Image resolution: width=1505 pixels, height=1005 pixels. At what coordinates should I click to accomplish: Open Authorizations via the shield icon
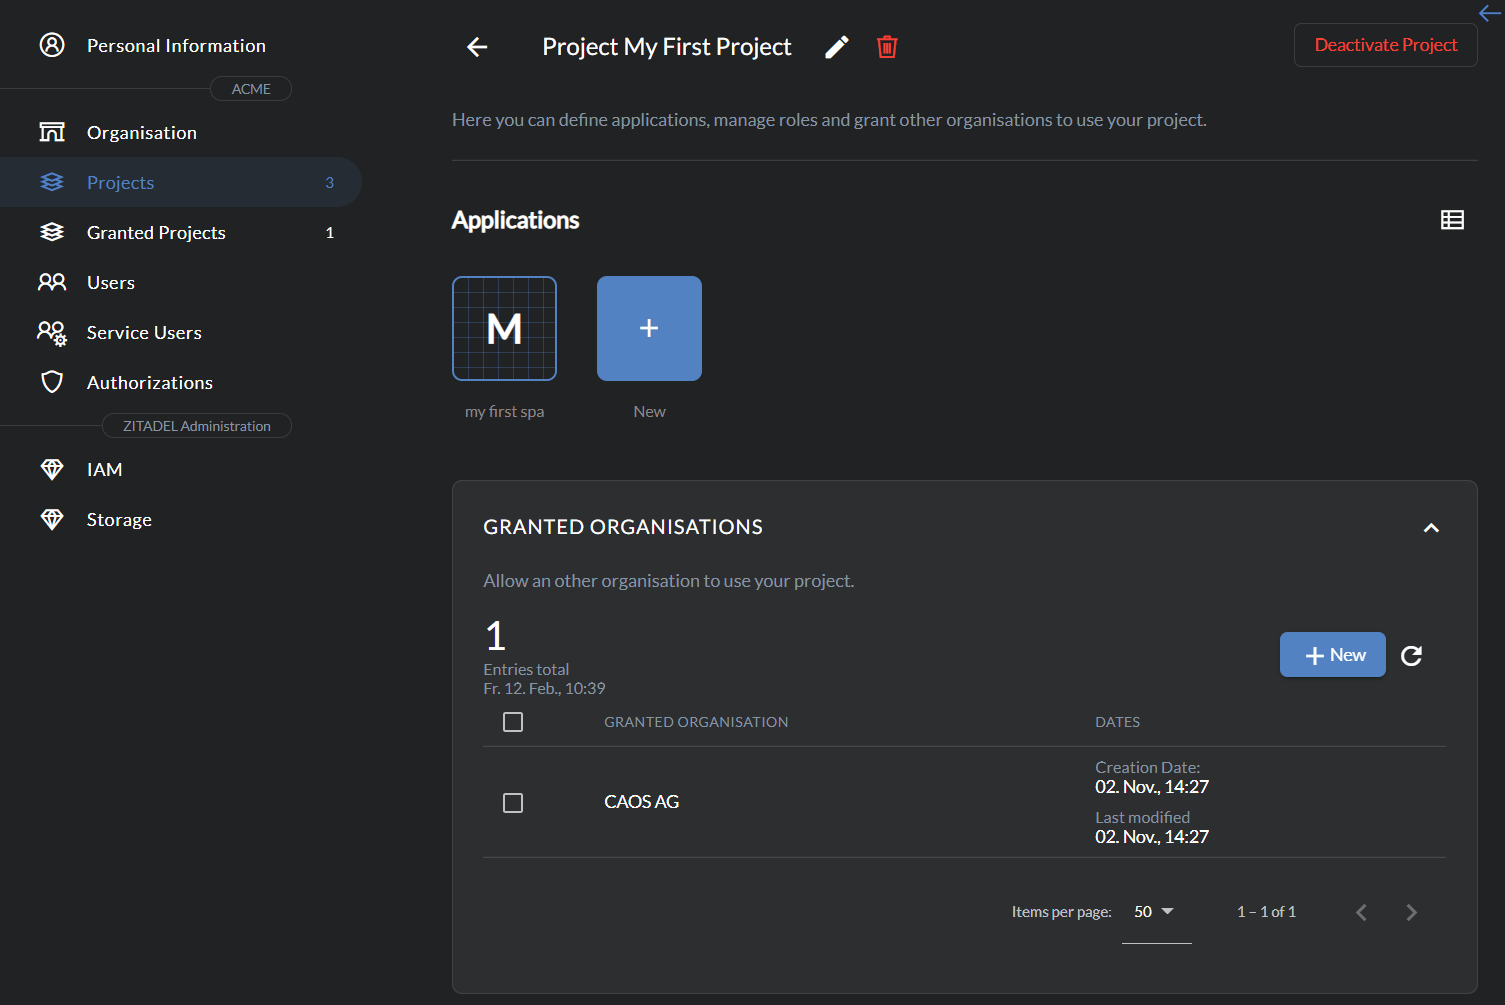tap(52, 382)
